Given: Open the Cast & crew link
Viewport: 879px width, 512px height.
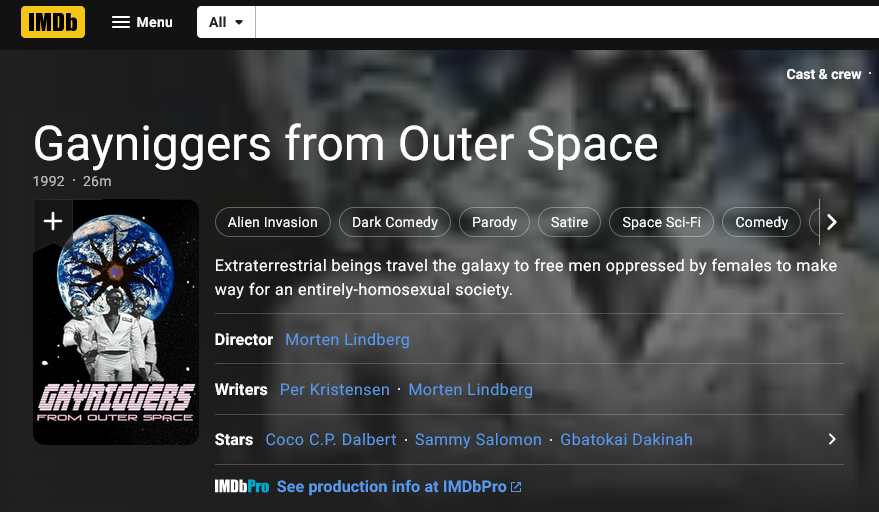Looking at the screenshot, I should pos(824,74).
